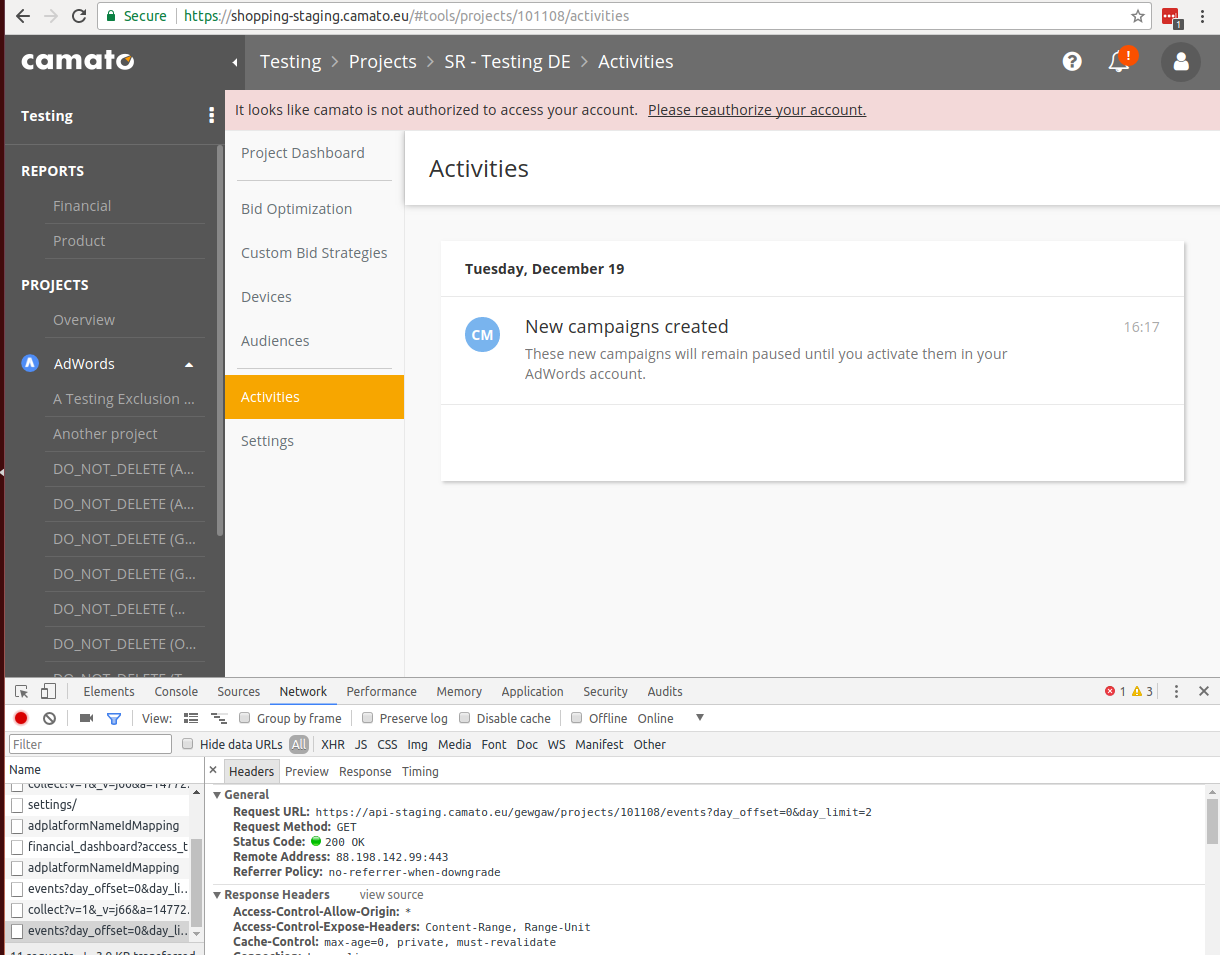
Task: Open Financial report in sidebar
Action: click(x=82, y=206)
